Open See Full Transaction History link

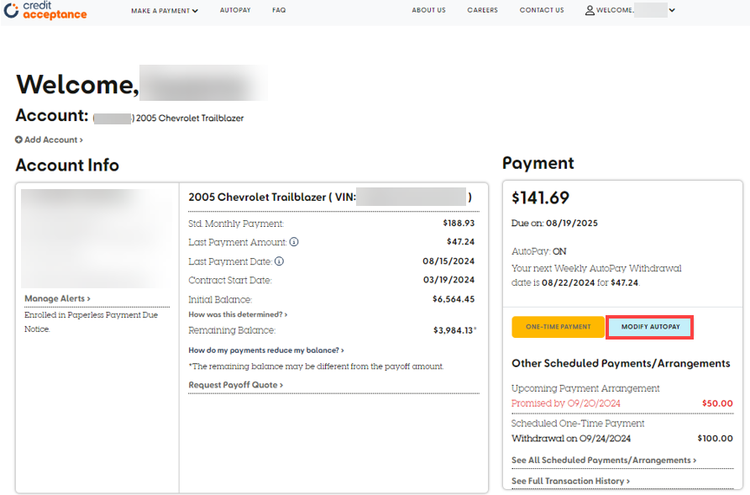(x=570, y=481)
